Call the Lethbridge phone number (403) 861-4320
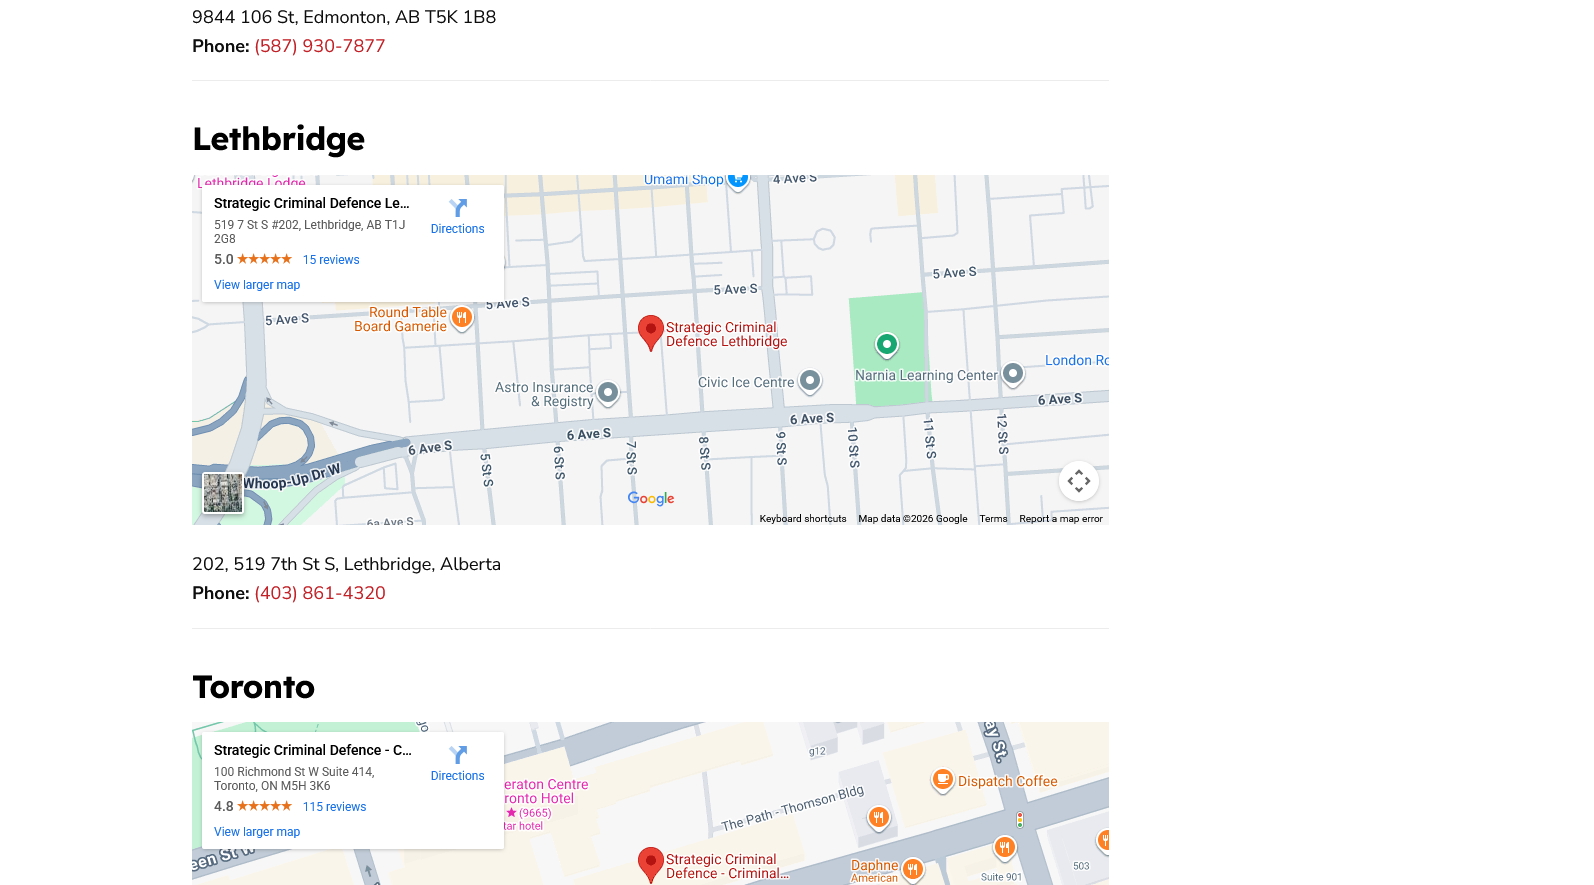Image resolution: width=1594 pixels, height=885 pixels. 320,593
